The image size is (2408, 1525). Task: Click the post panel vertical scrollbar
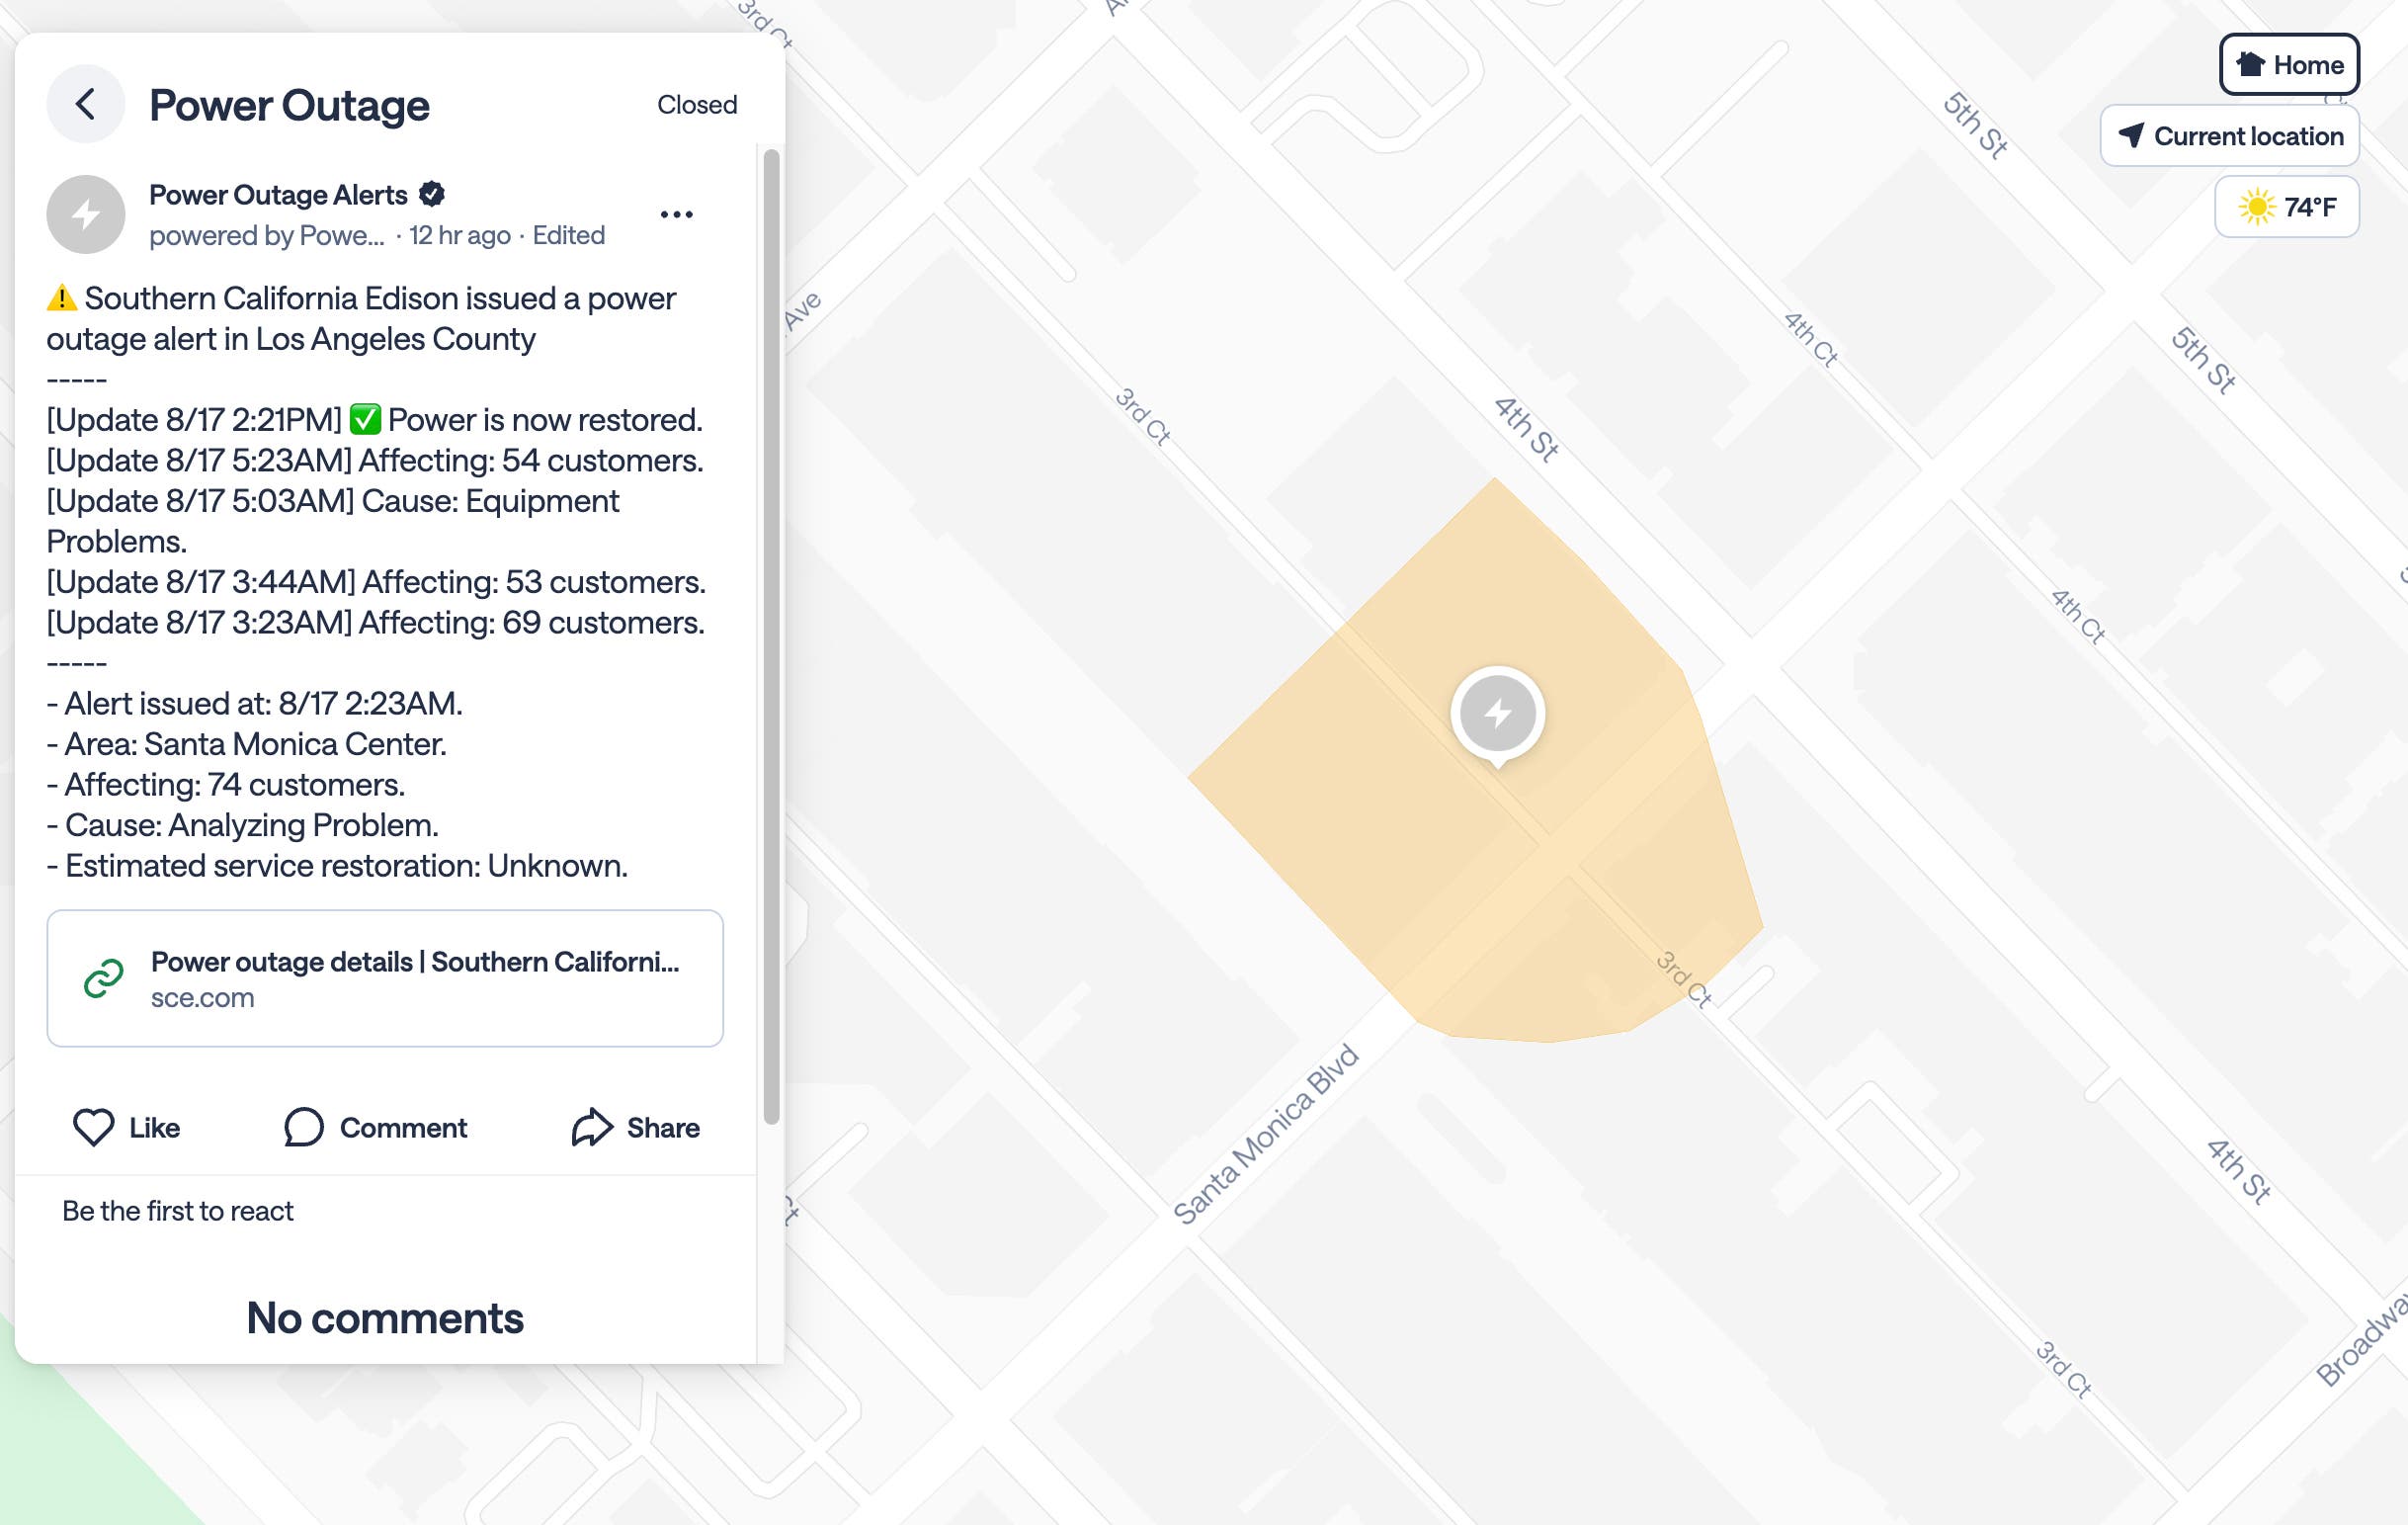[x=771, y=636]
